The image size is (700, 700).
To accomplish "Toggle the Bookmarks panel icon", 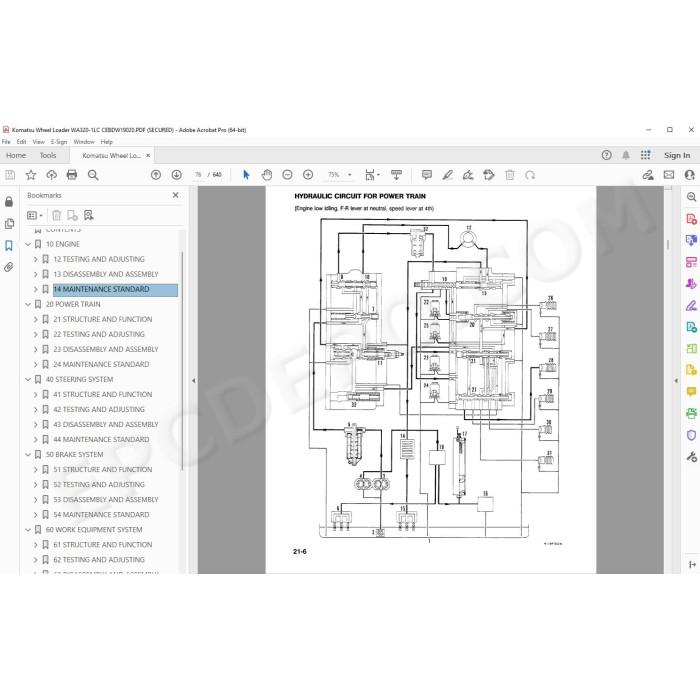I will click(x=8, y=245).
